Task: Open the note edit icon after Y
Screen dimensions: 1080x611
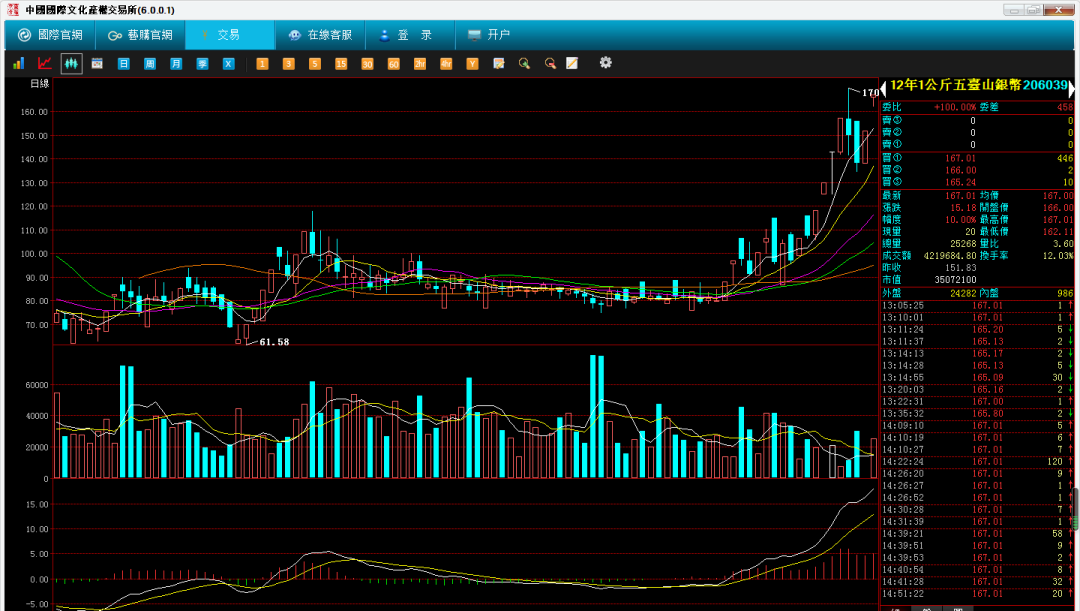Action: coord(499,63)
